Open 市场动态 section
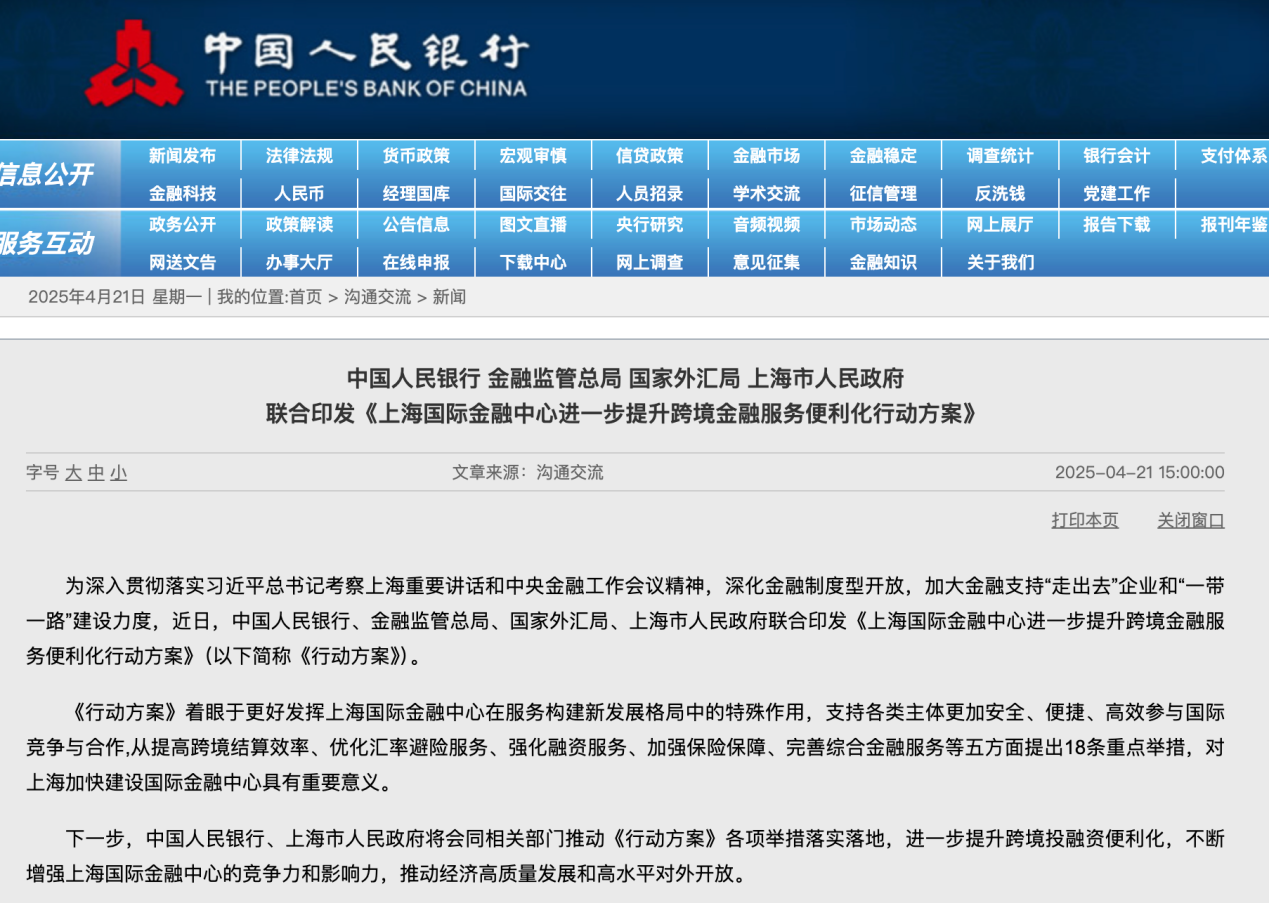Viewport: 1269px width, 903px height. (x=883, y=225)
